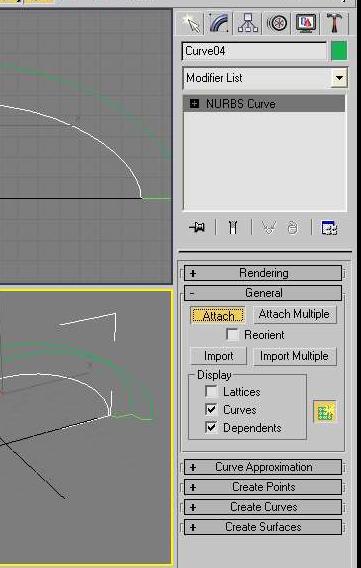Click Remove Modifier from stack icon
361x568 pixels.
pos(293,228)
